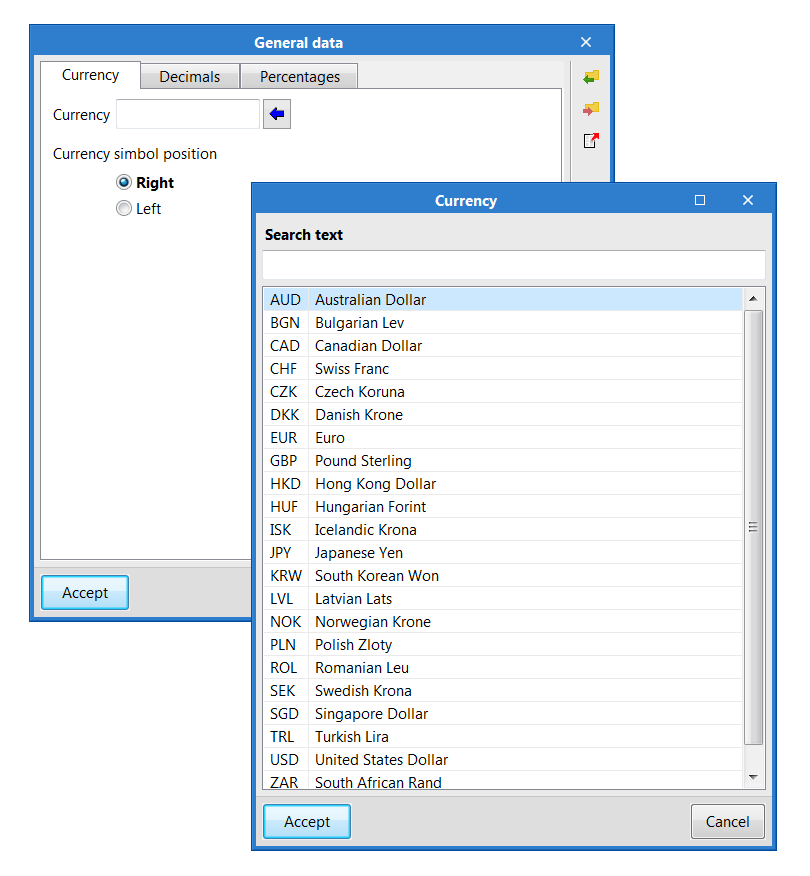Click the Currency text field
This screenshot has width=810, height=876.
(188, 114)
